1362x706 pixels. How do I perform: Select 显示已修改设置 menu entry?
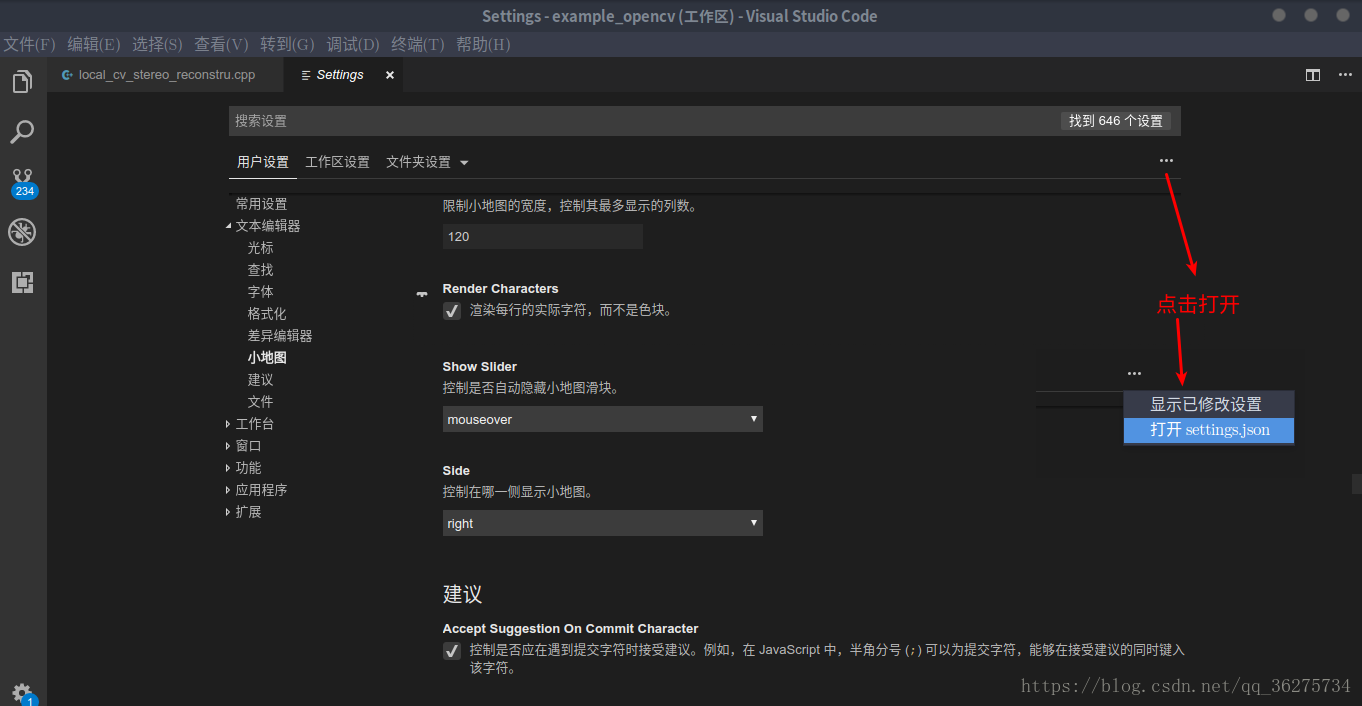point(1209,404)
